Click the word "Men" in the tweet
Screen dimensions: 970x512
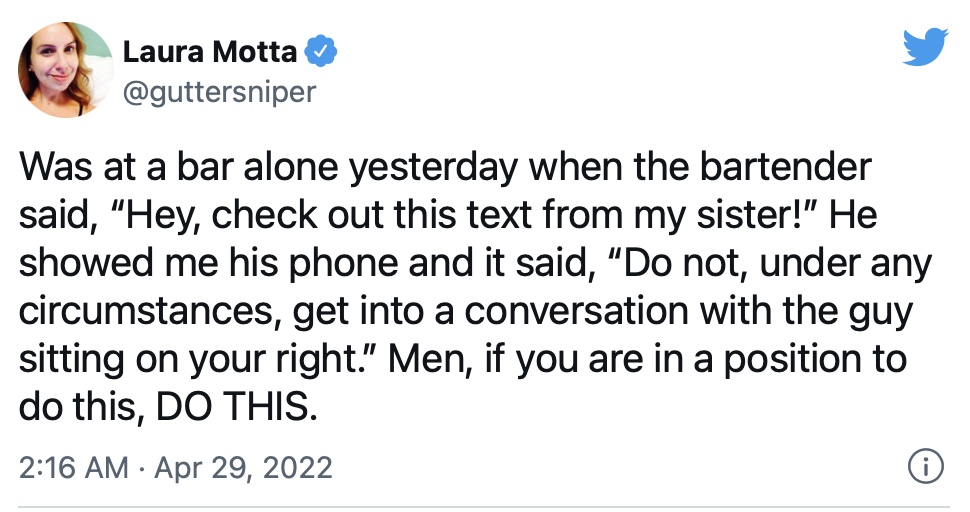(x=426, y=359)
